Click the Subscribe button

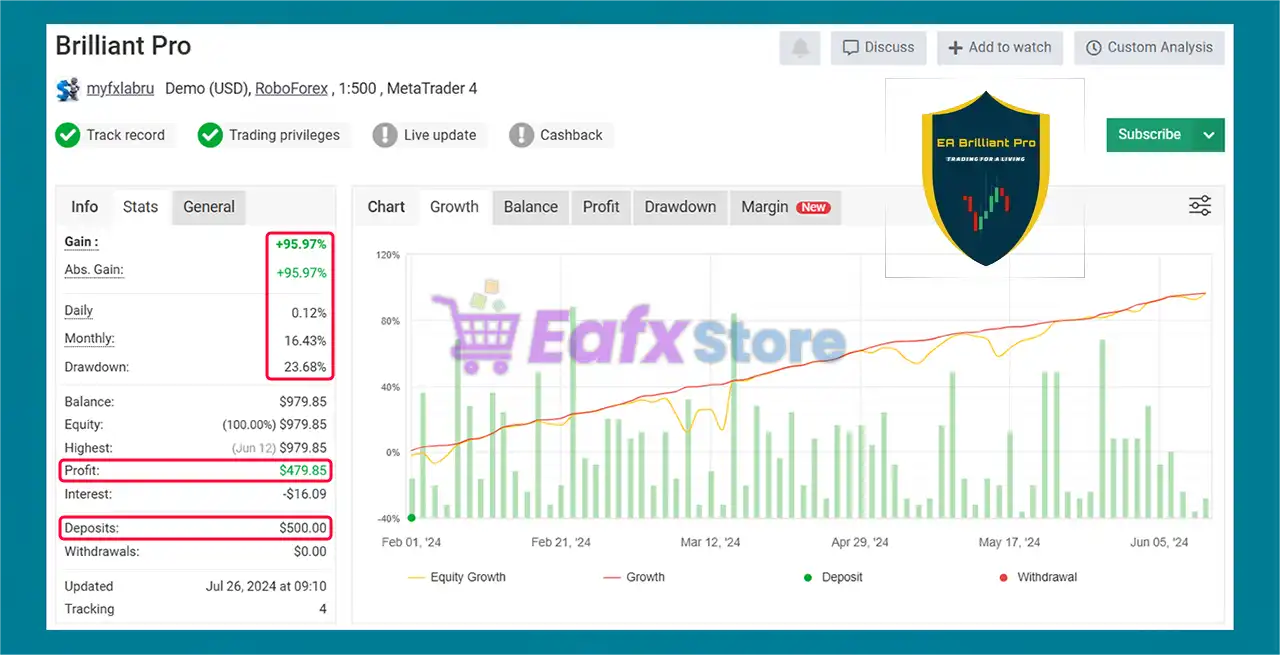(x=1150, y=135)
